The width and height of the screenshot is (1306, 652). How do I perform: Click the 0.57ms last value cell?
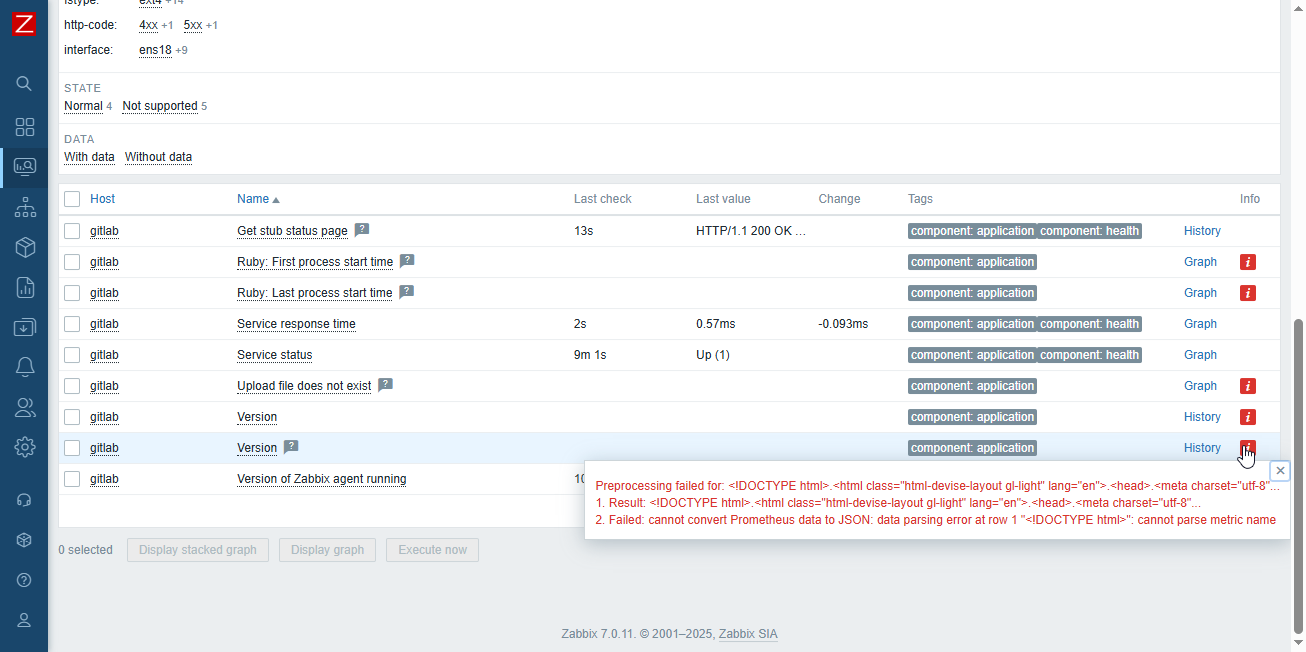point(716,324)
